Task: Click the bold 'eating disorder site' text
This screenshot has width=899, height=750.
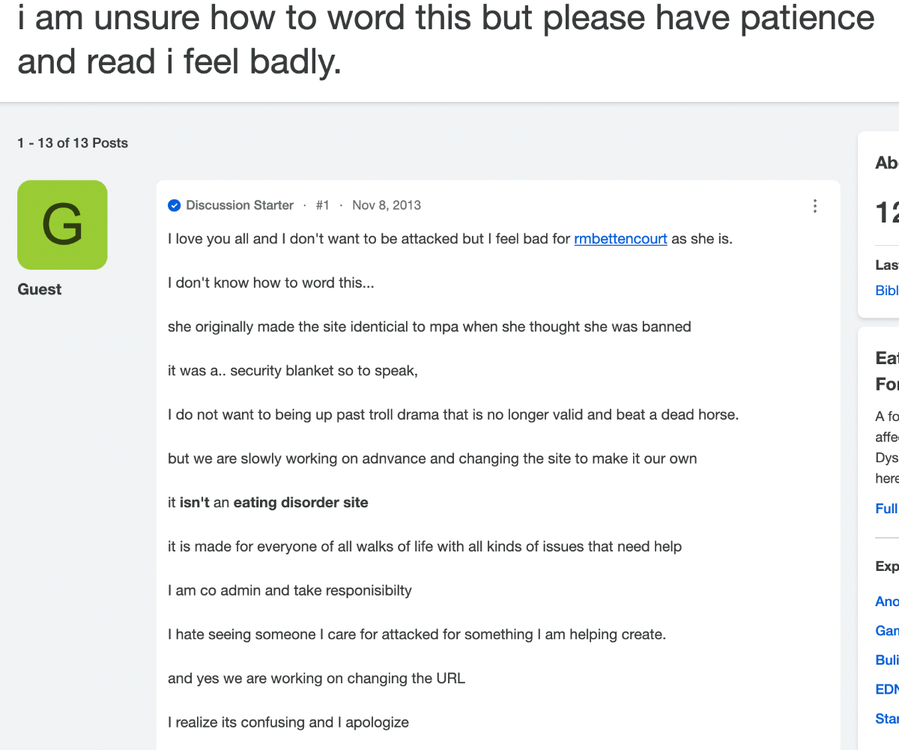Action: pyautogui.click(x=300, y=502)
